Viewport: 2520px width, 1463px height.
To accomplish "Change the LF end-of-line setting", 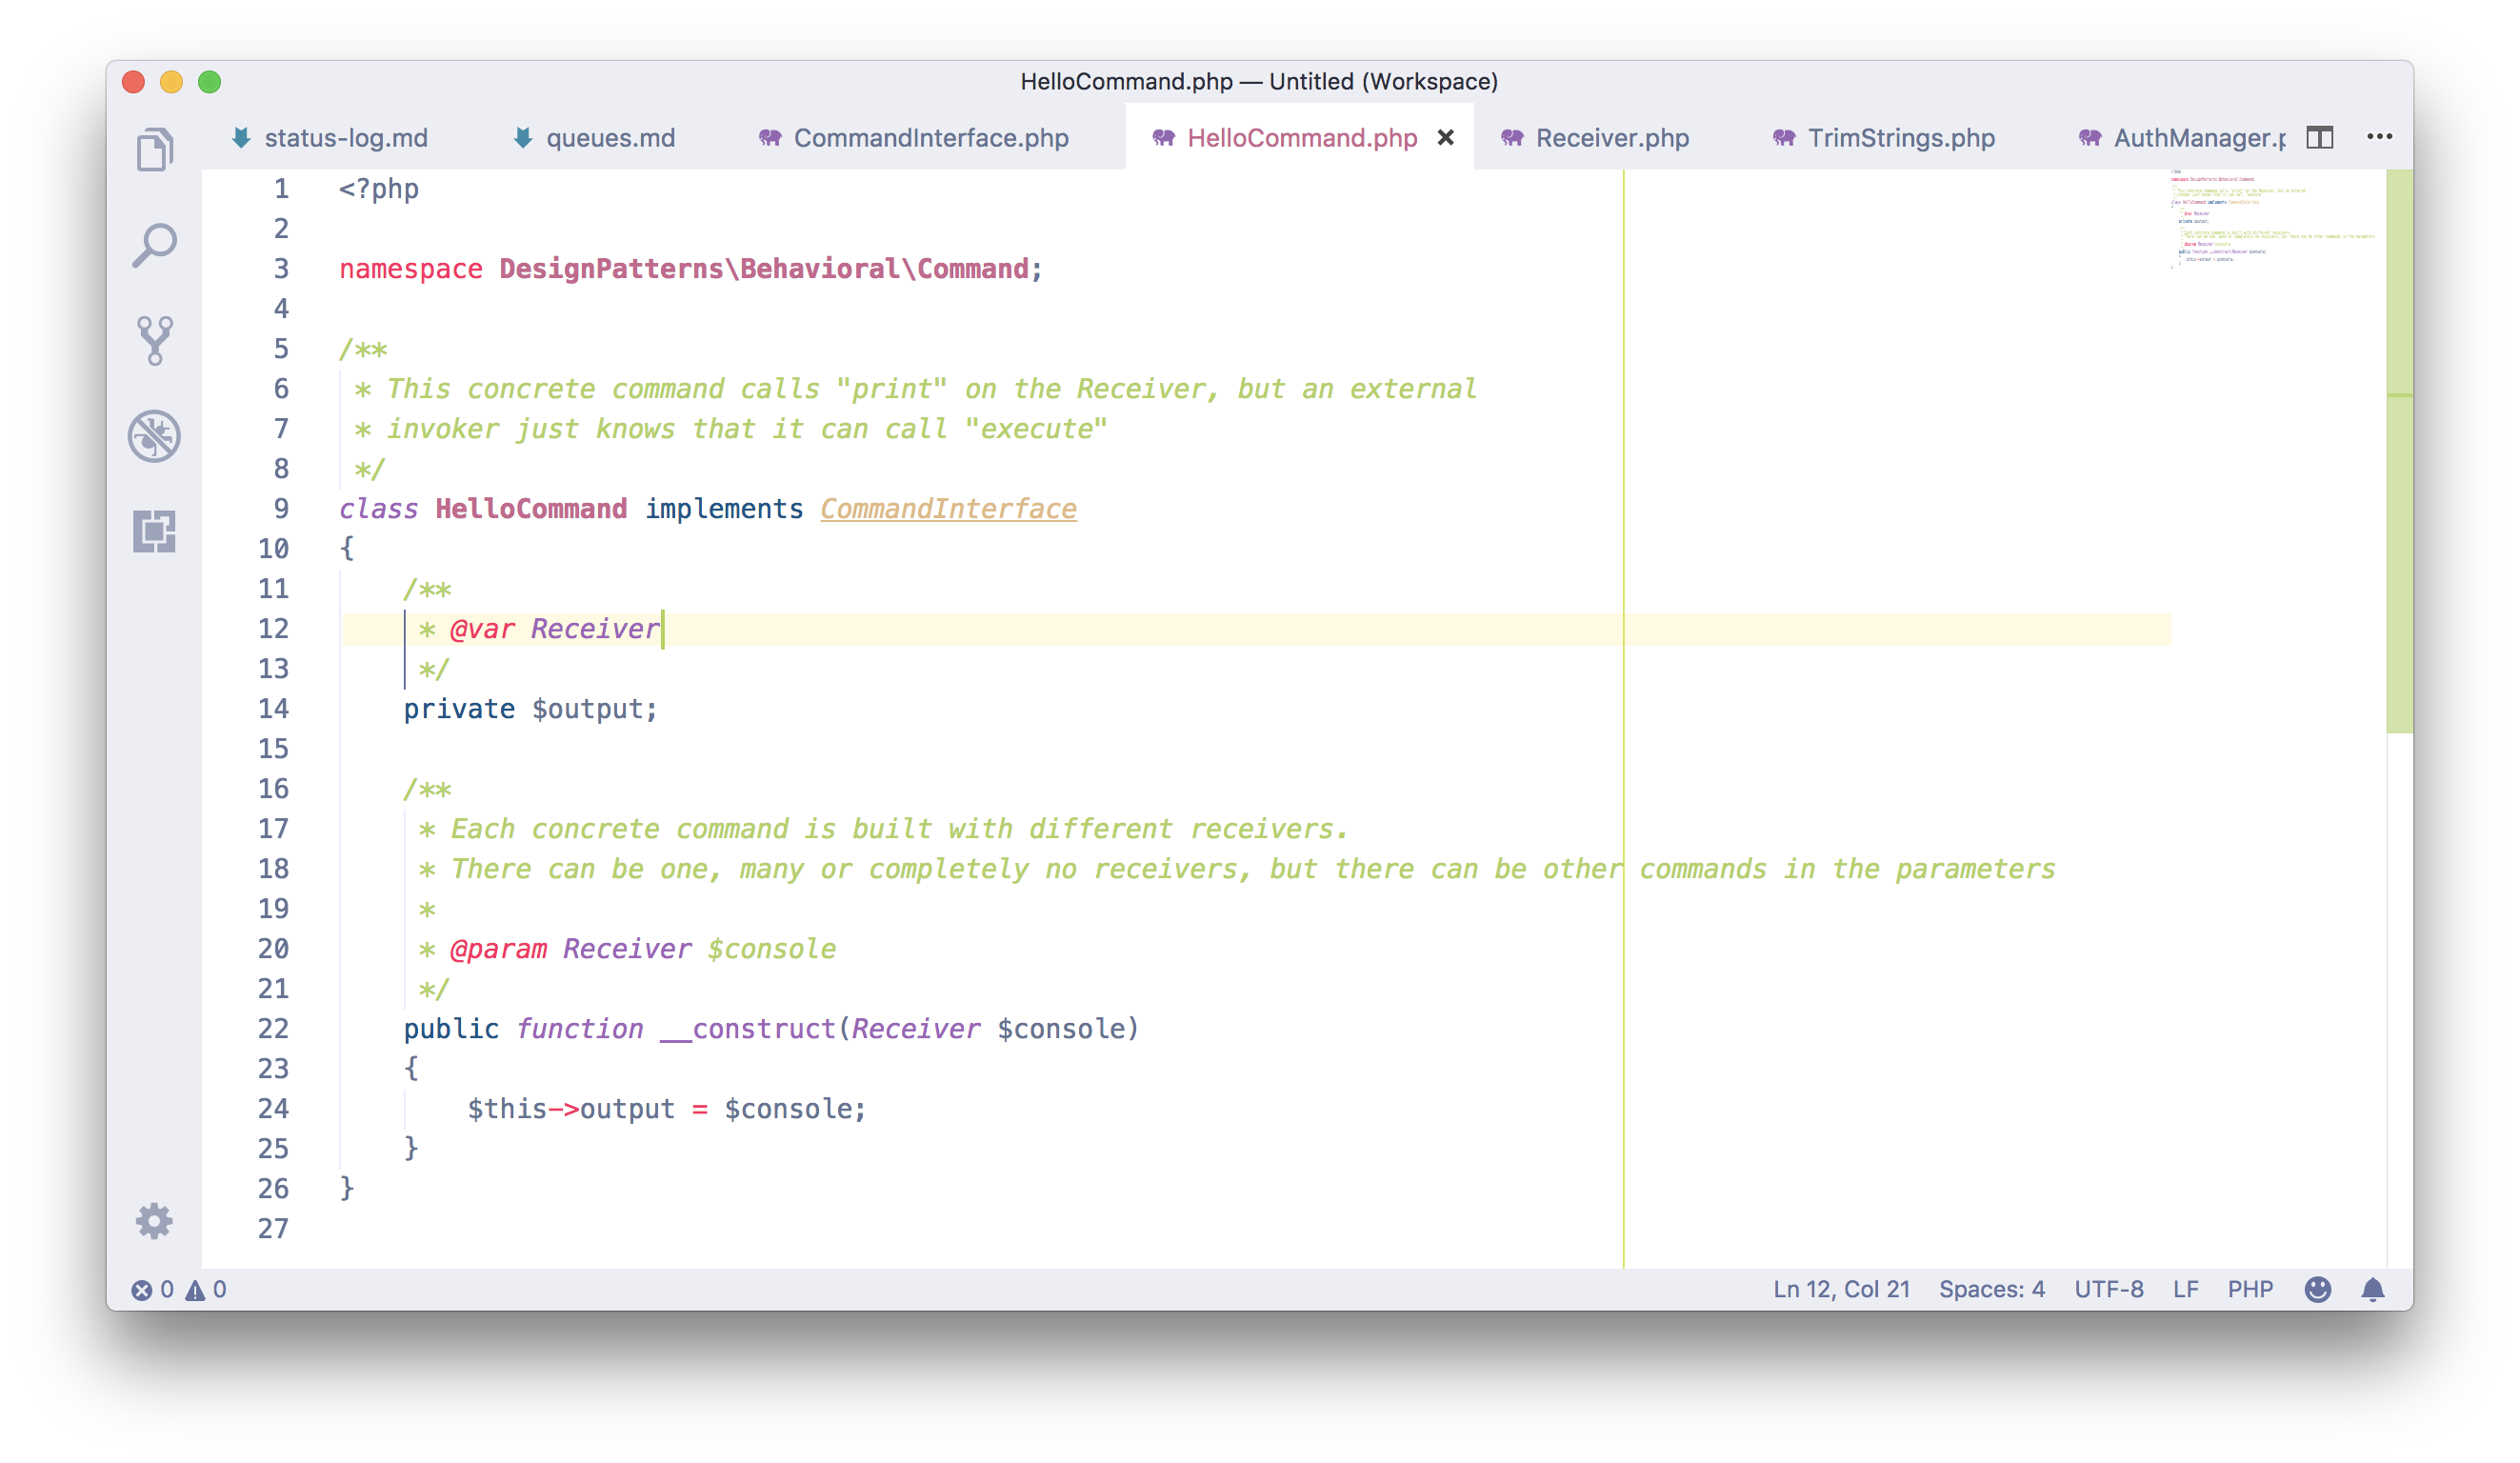I will [2186, 1290].
